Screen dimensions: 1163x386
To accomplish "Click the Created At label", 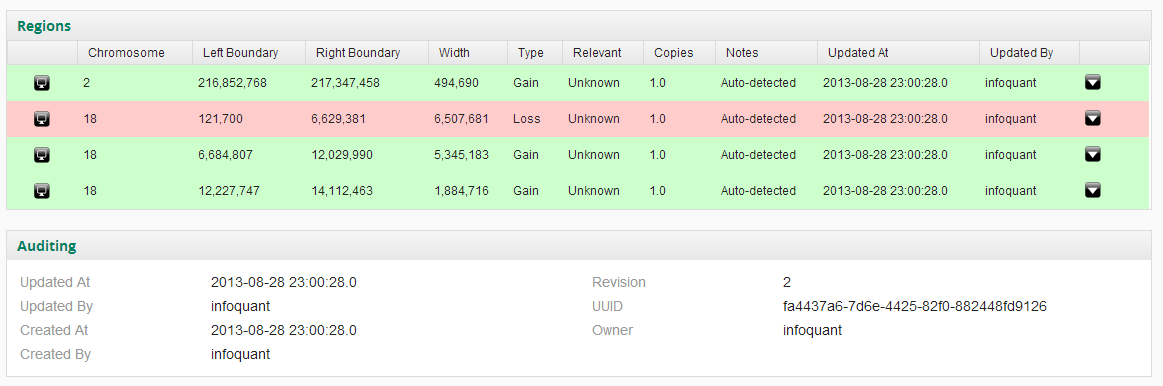I will (54, 330).
